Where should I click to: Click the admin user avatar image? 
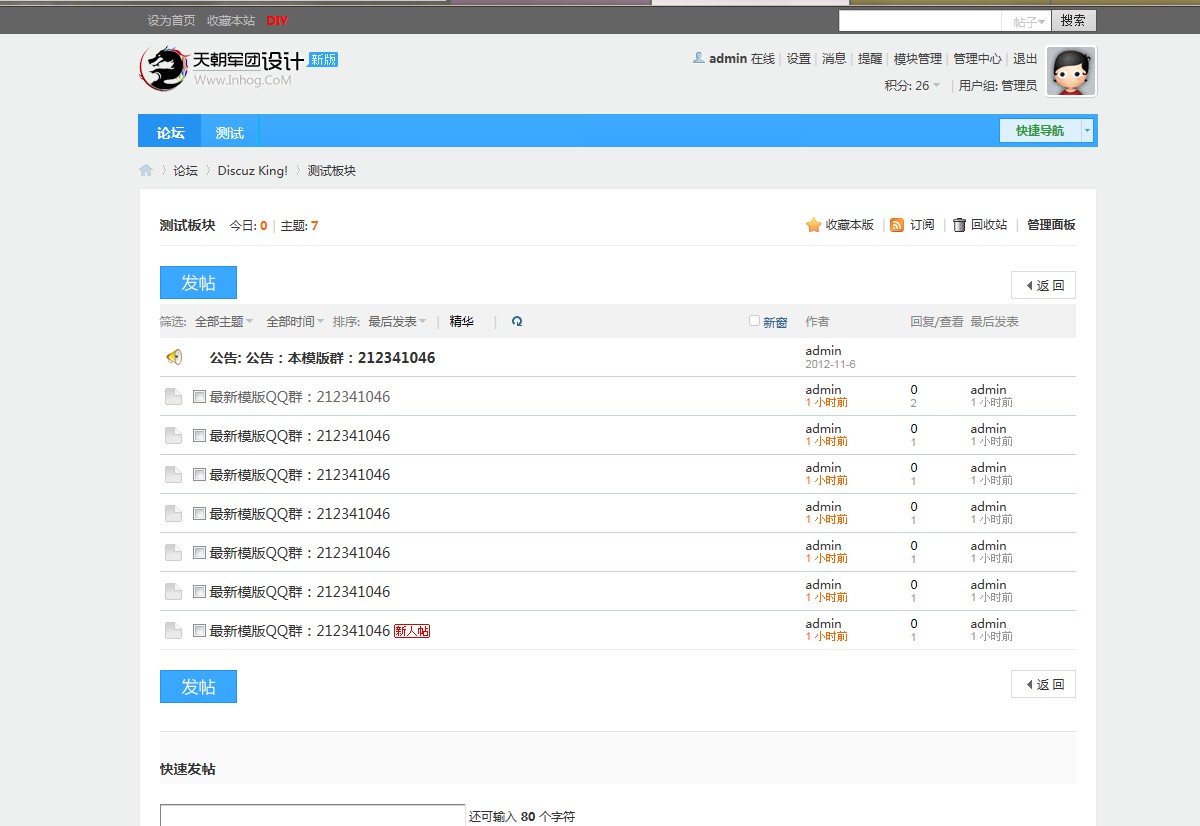(1071, 71)
